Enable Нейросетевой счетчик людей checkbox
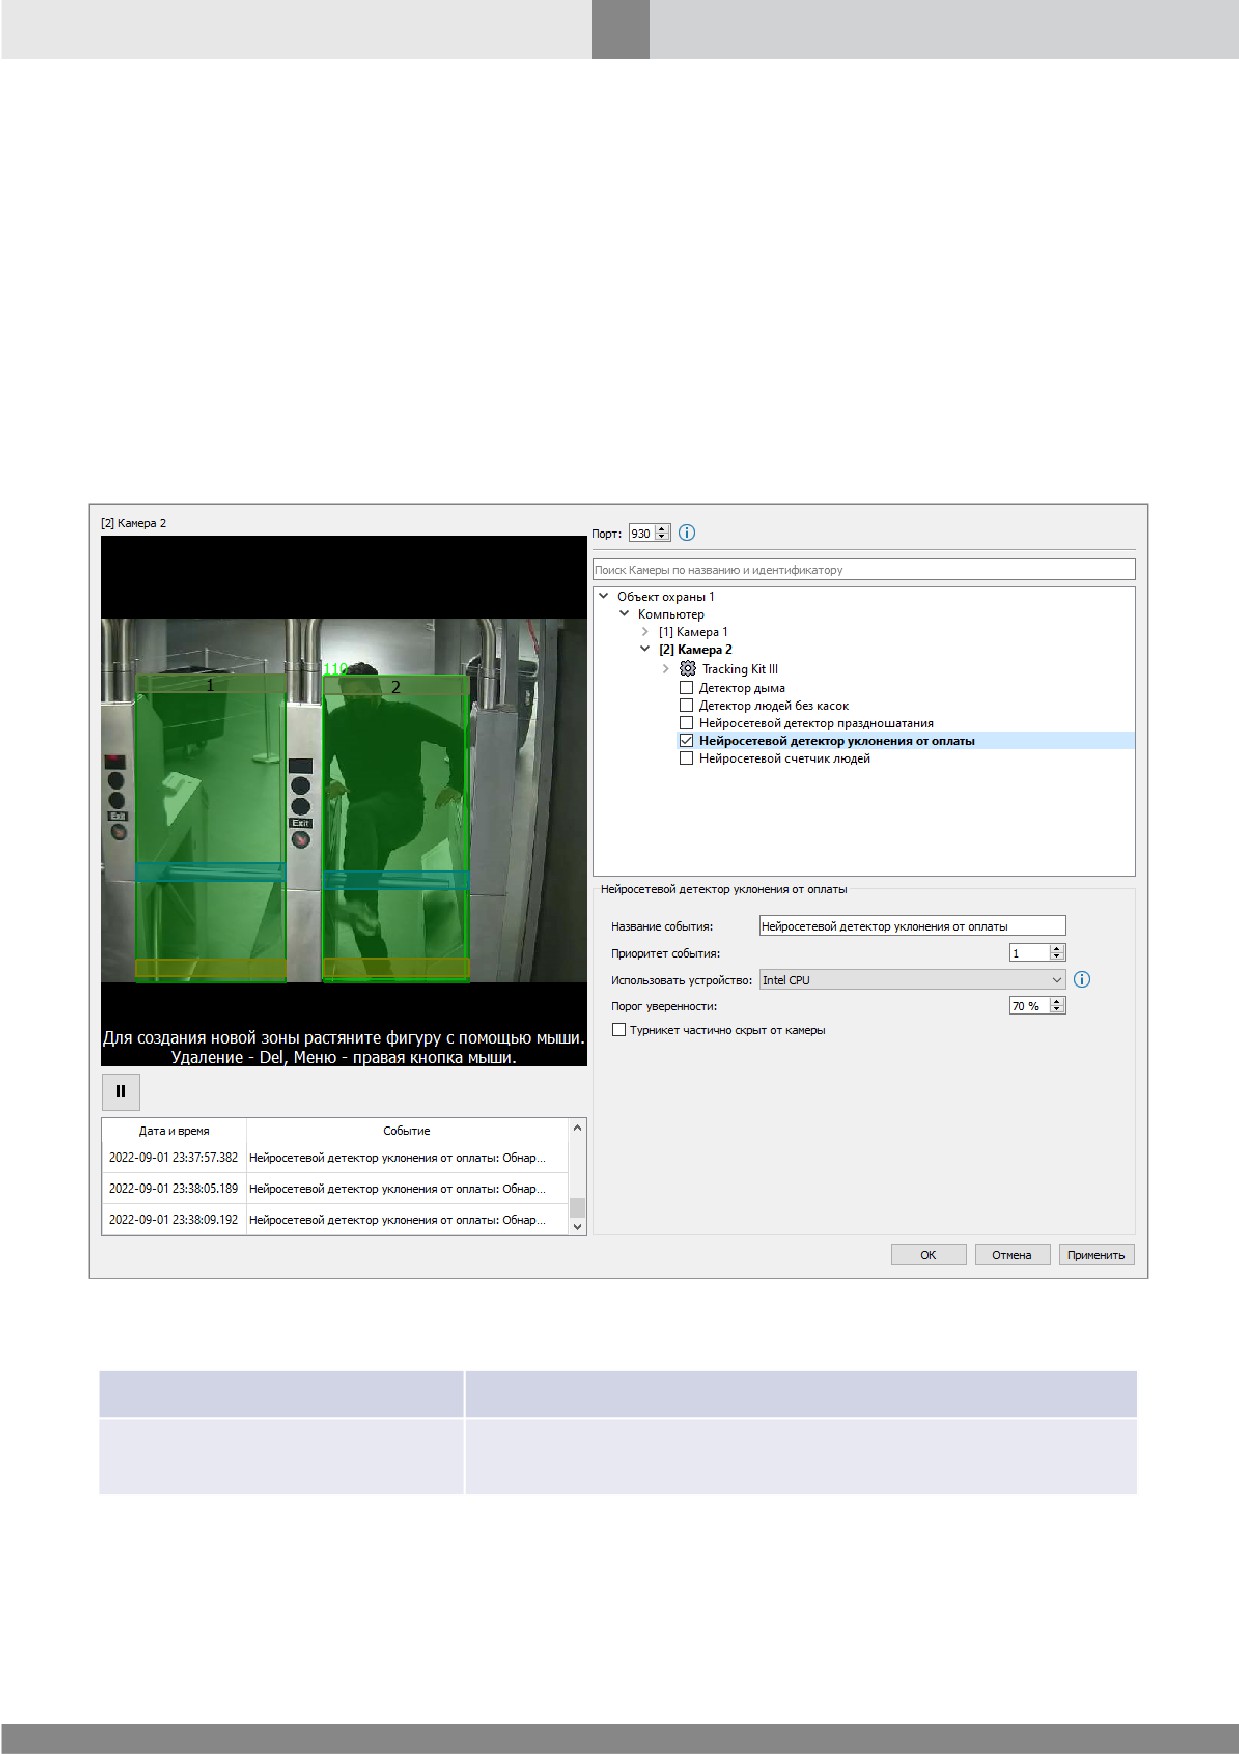 [686, 758]
